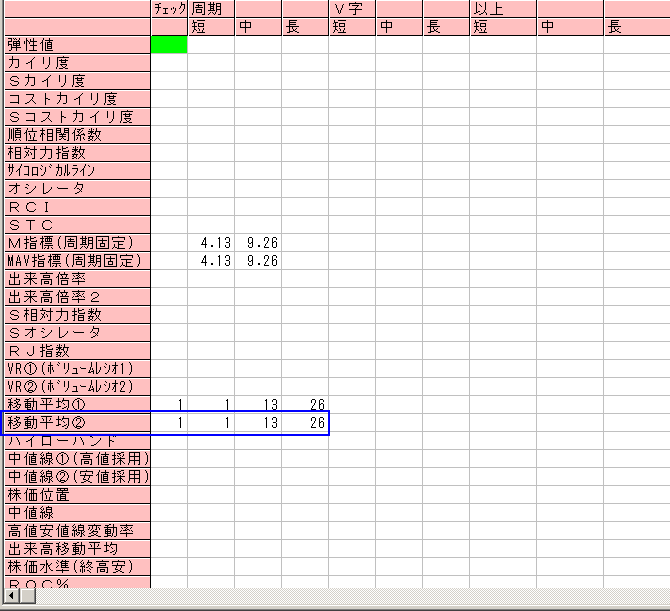Click the 以上 column header

[503, 9]
